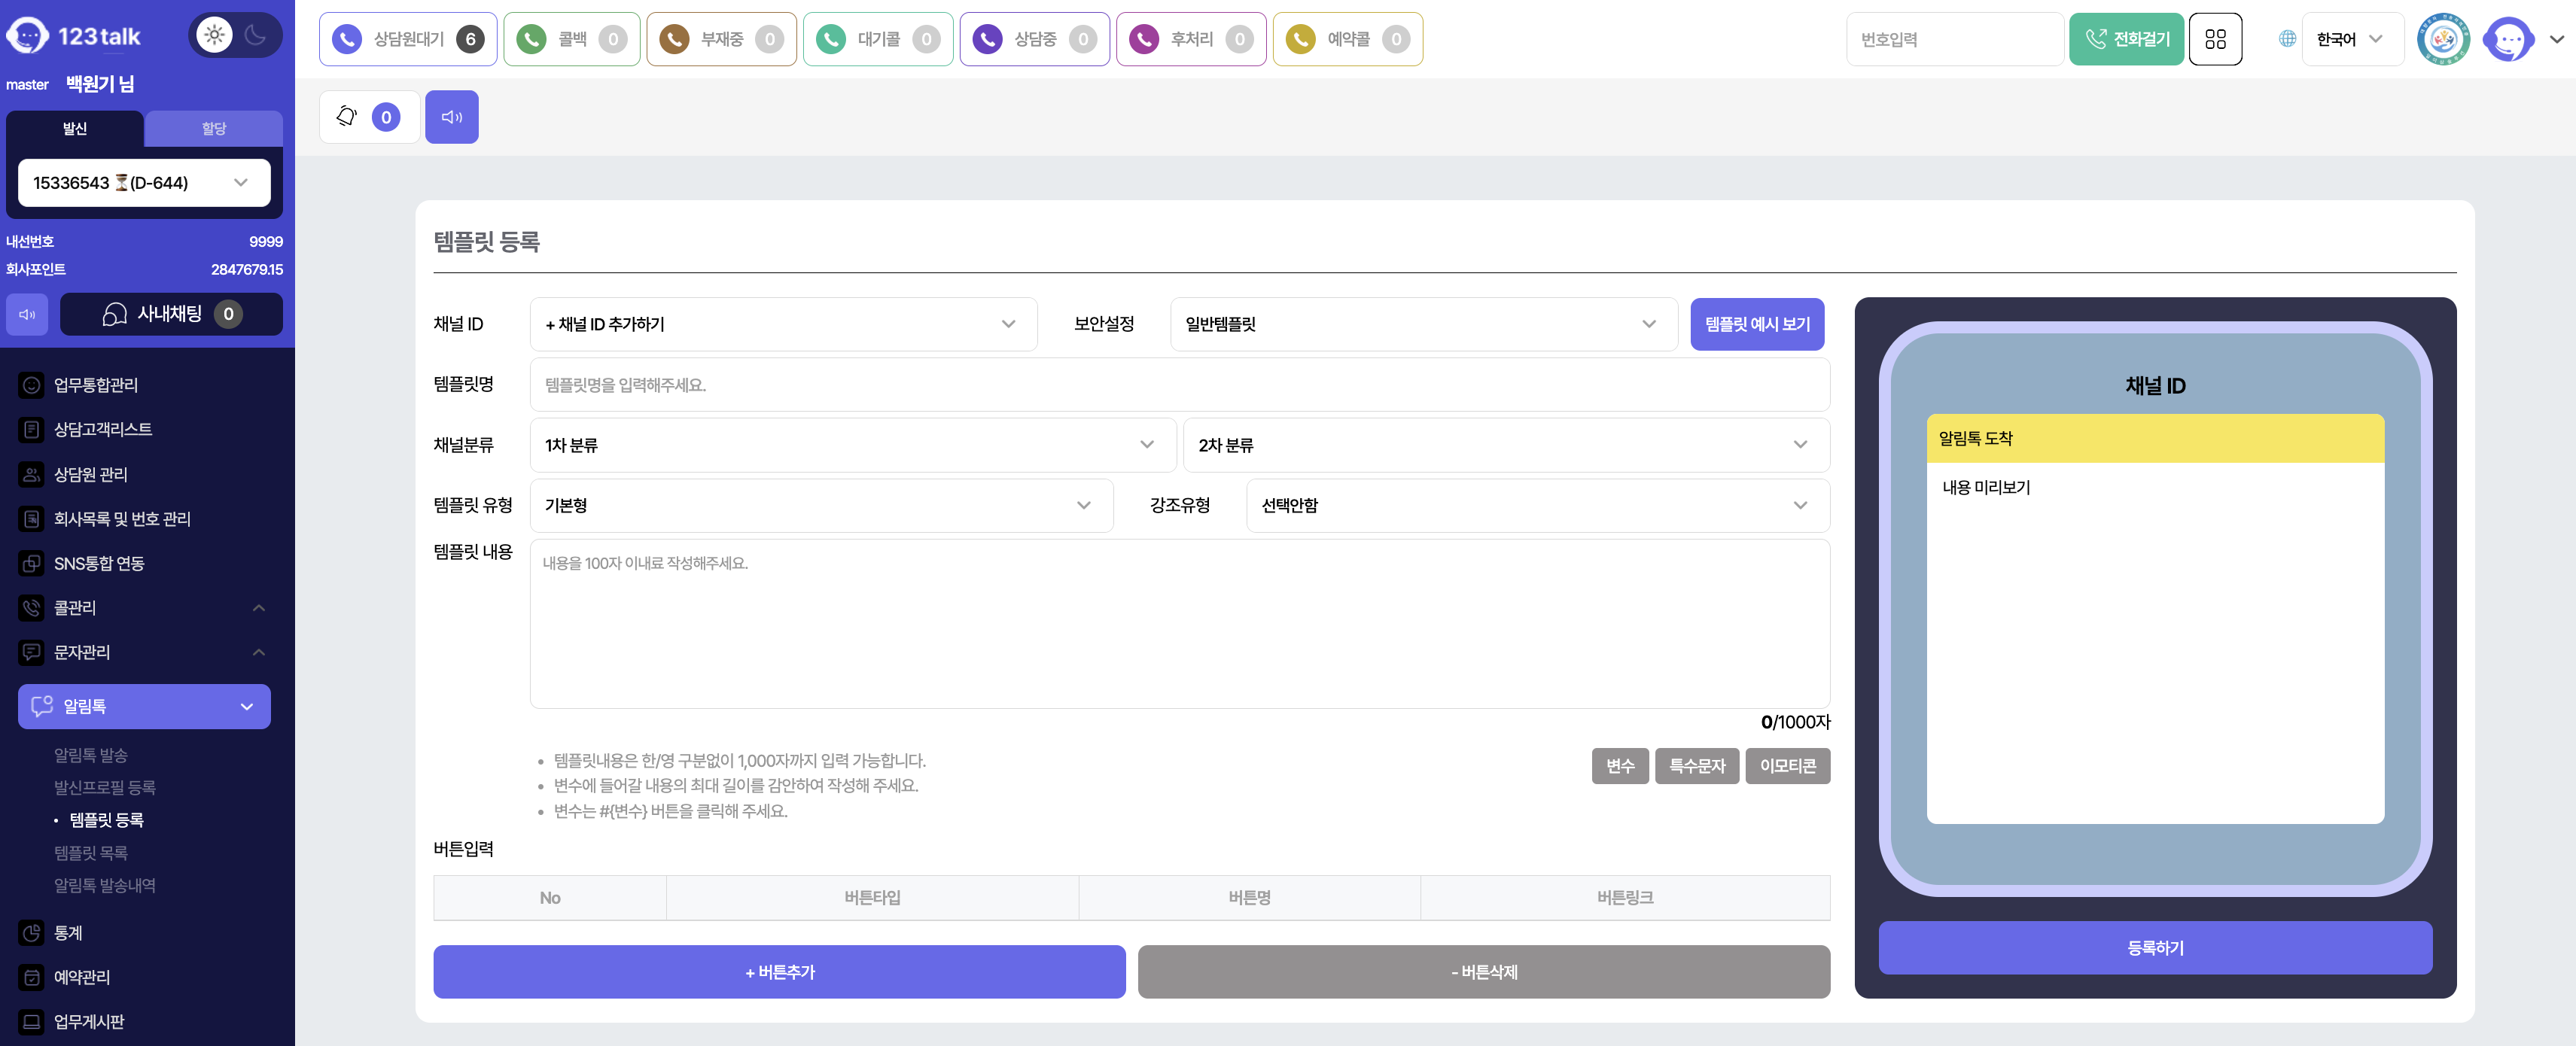Click the user avatar icon at top right
The width and height of the screenshot is (2576, 1046).
(2508, 39)
